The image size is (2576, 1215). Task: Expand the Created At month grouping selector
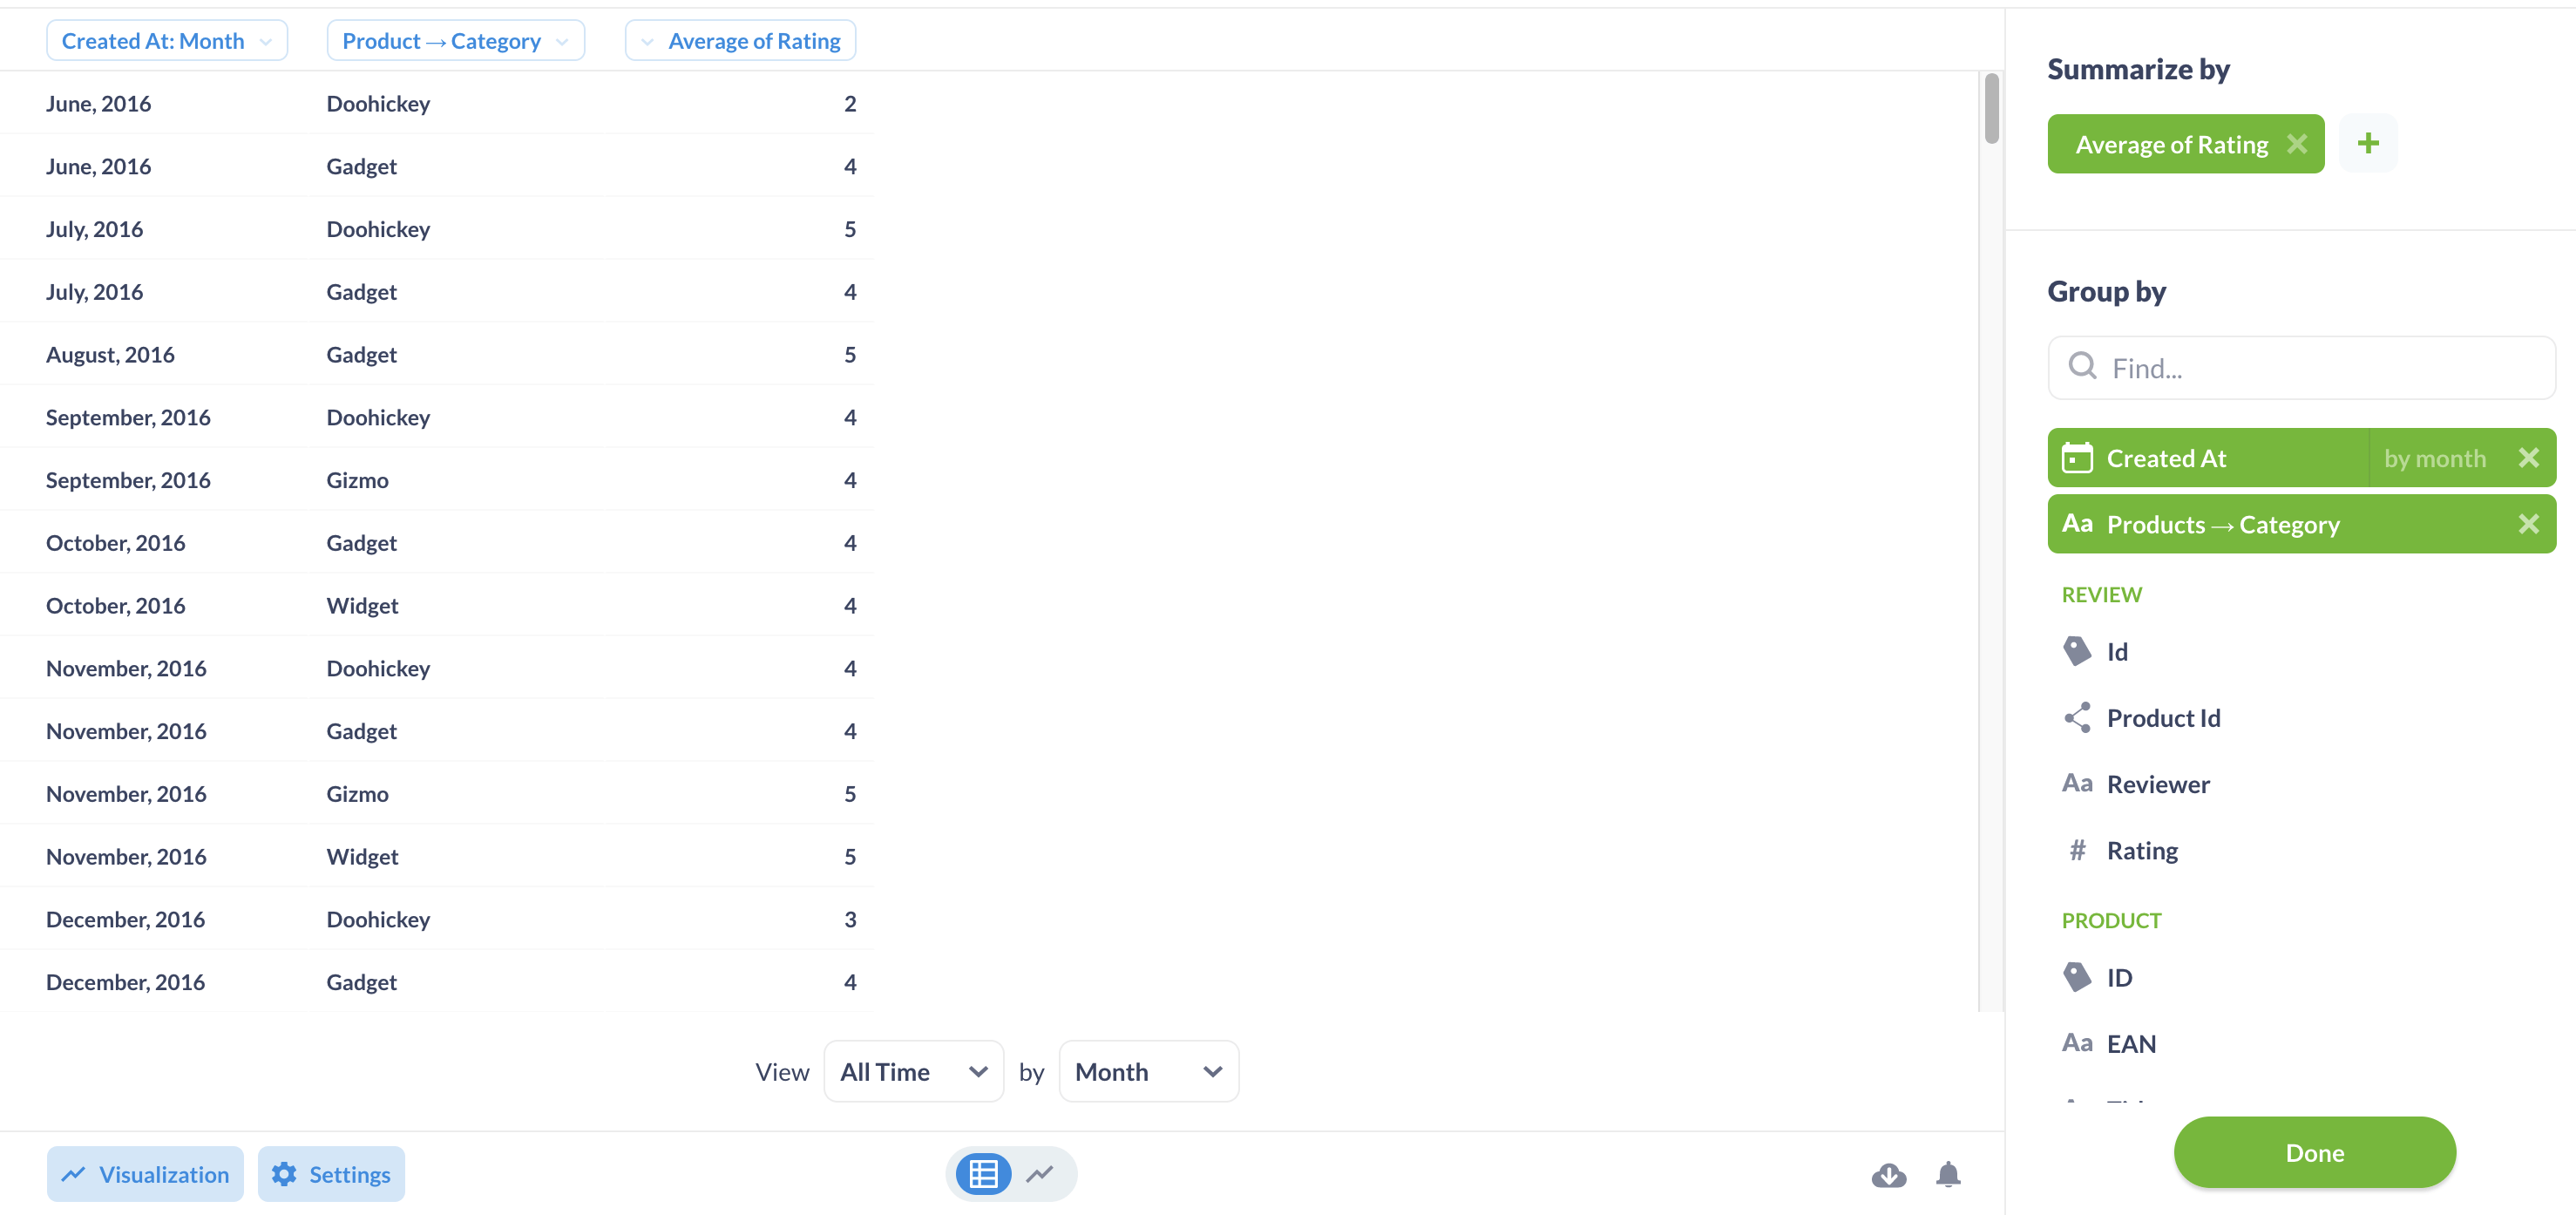pyautogui.click(x=2437, y=457)
